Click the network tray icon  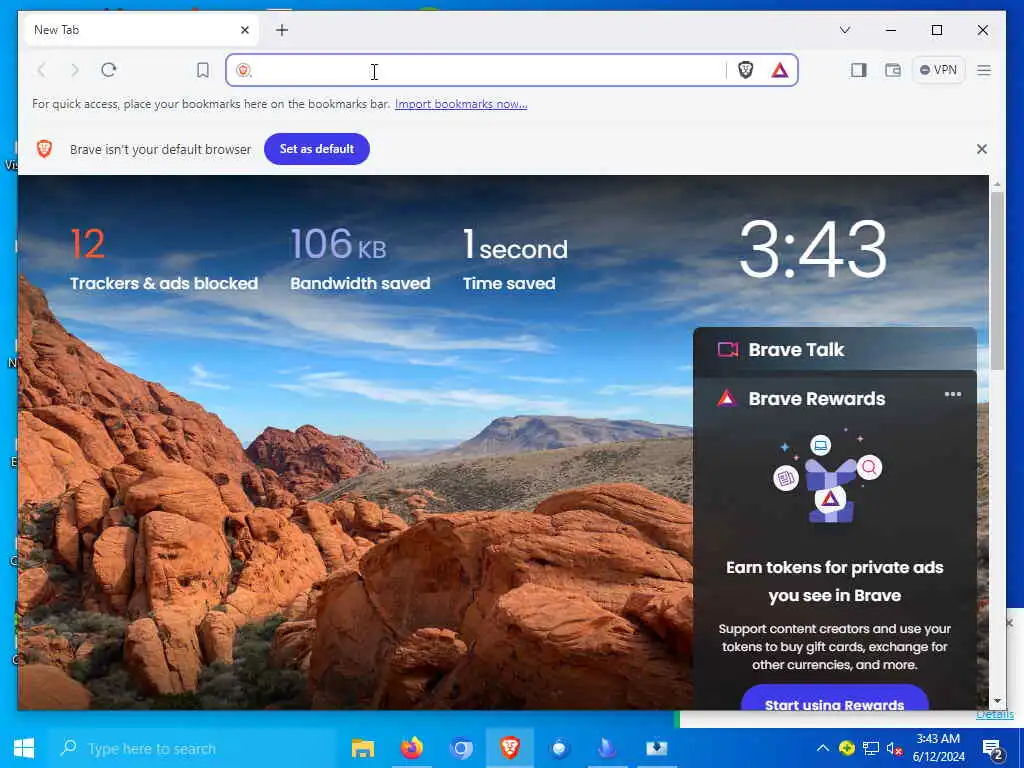click(x=871, y=748)
